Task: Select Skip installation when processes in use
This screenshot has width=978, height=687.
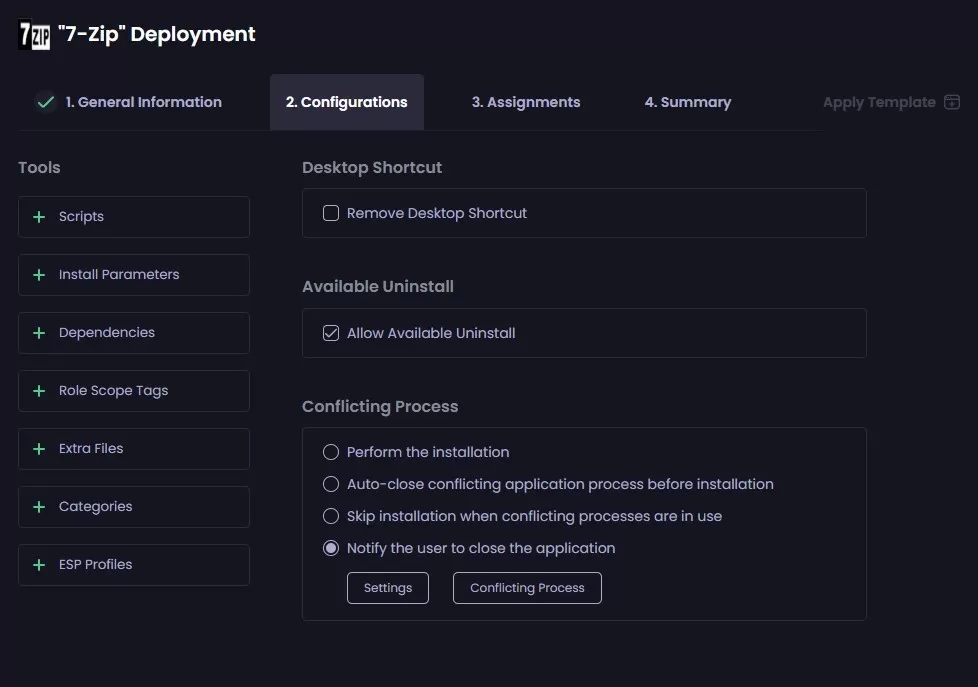Action: (x=330, y=515)
